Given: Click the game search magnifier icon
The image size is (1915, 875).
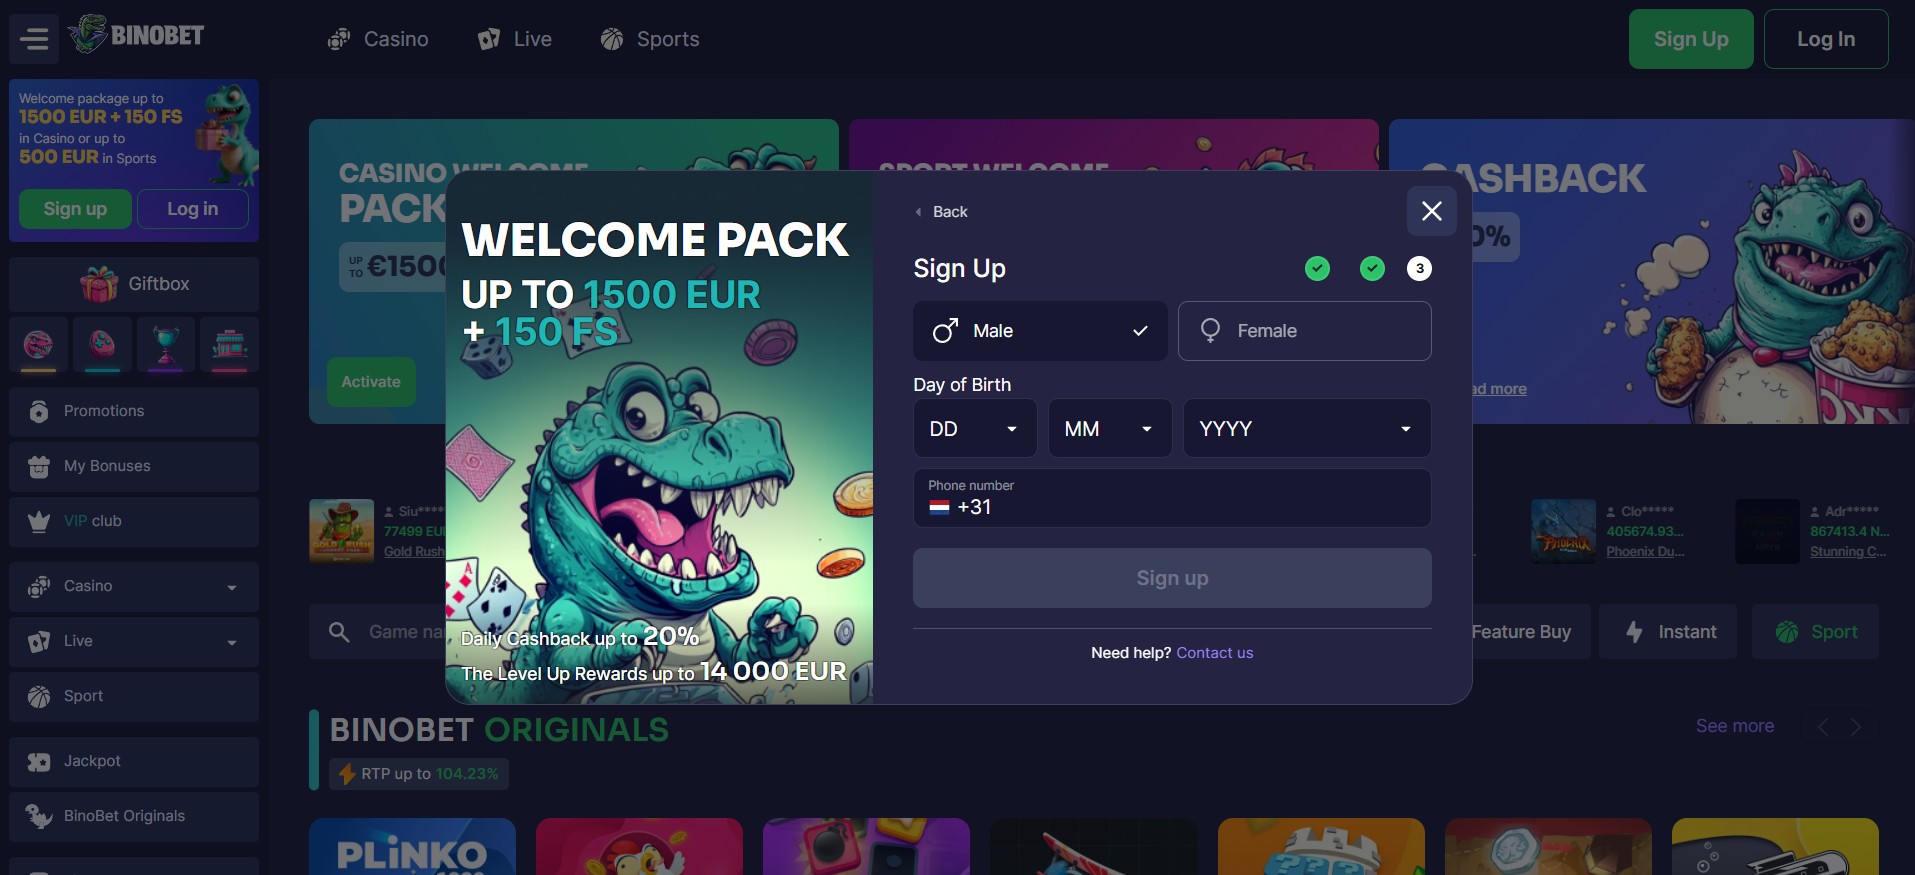Looking at the screenshot, I should click(339, 632).
